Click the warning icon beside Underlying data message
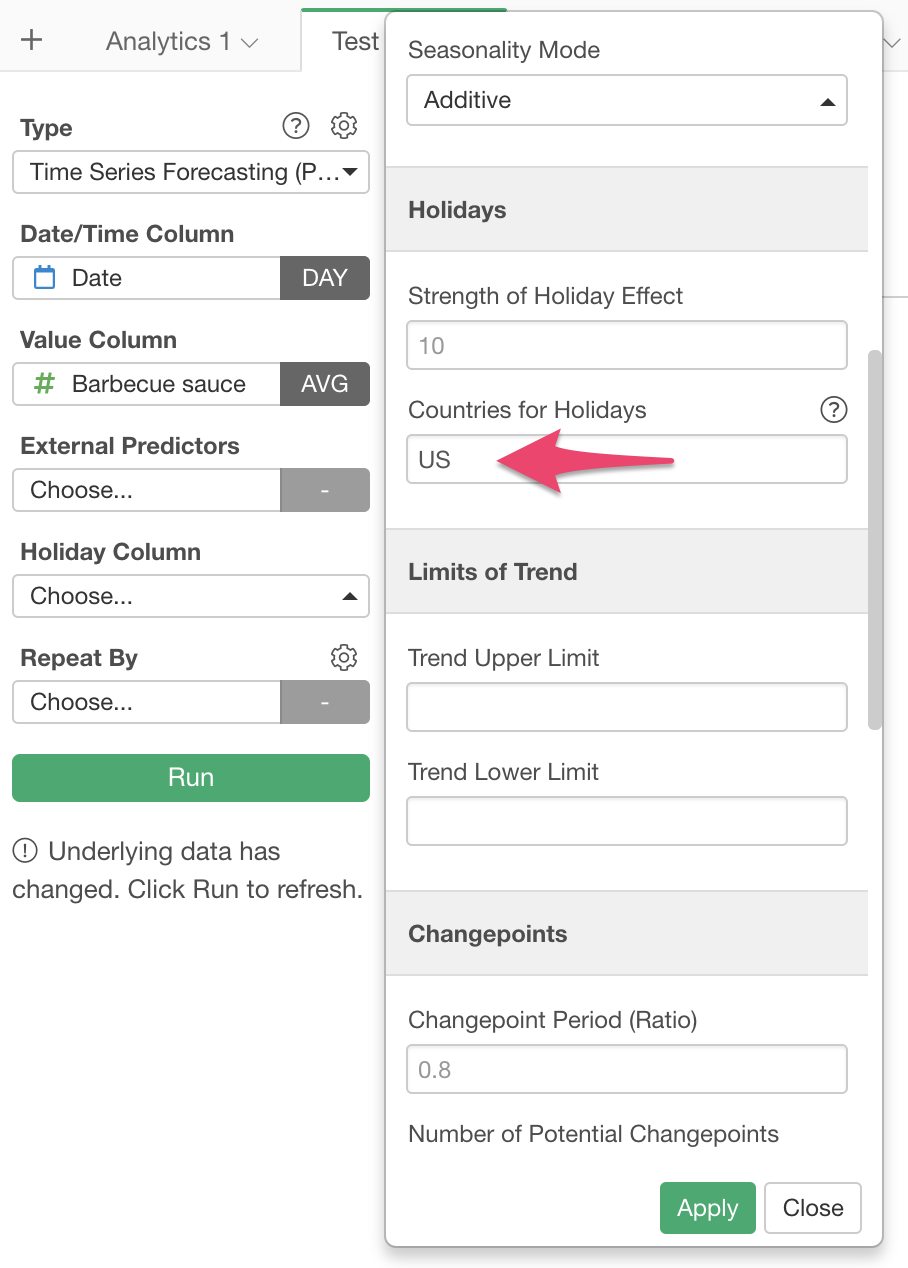Viewport: 908px width, 1268px height. tap(25, 852)
